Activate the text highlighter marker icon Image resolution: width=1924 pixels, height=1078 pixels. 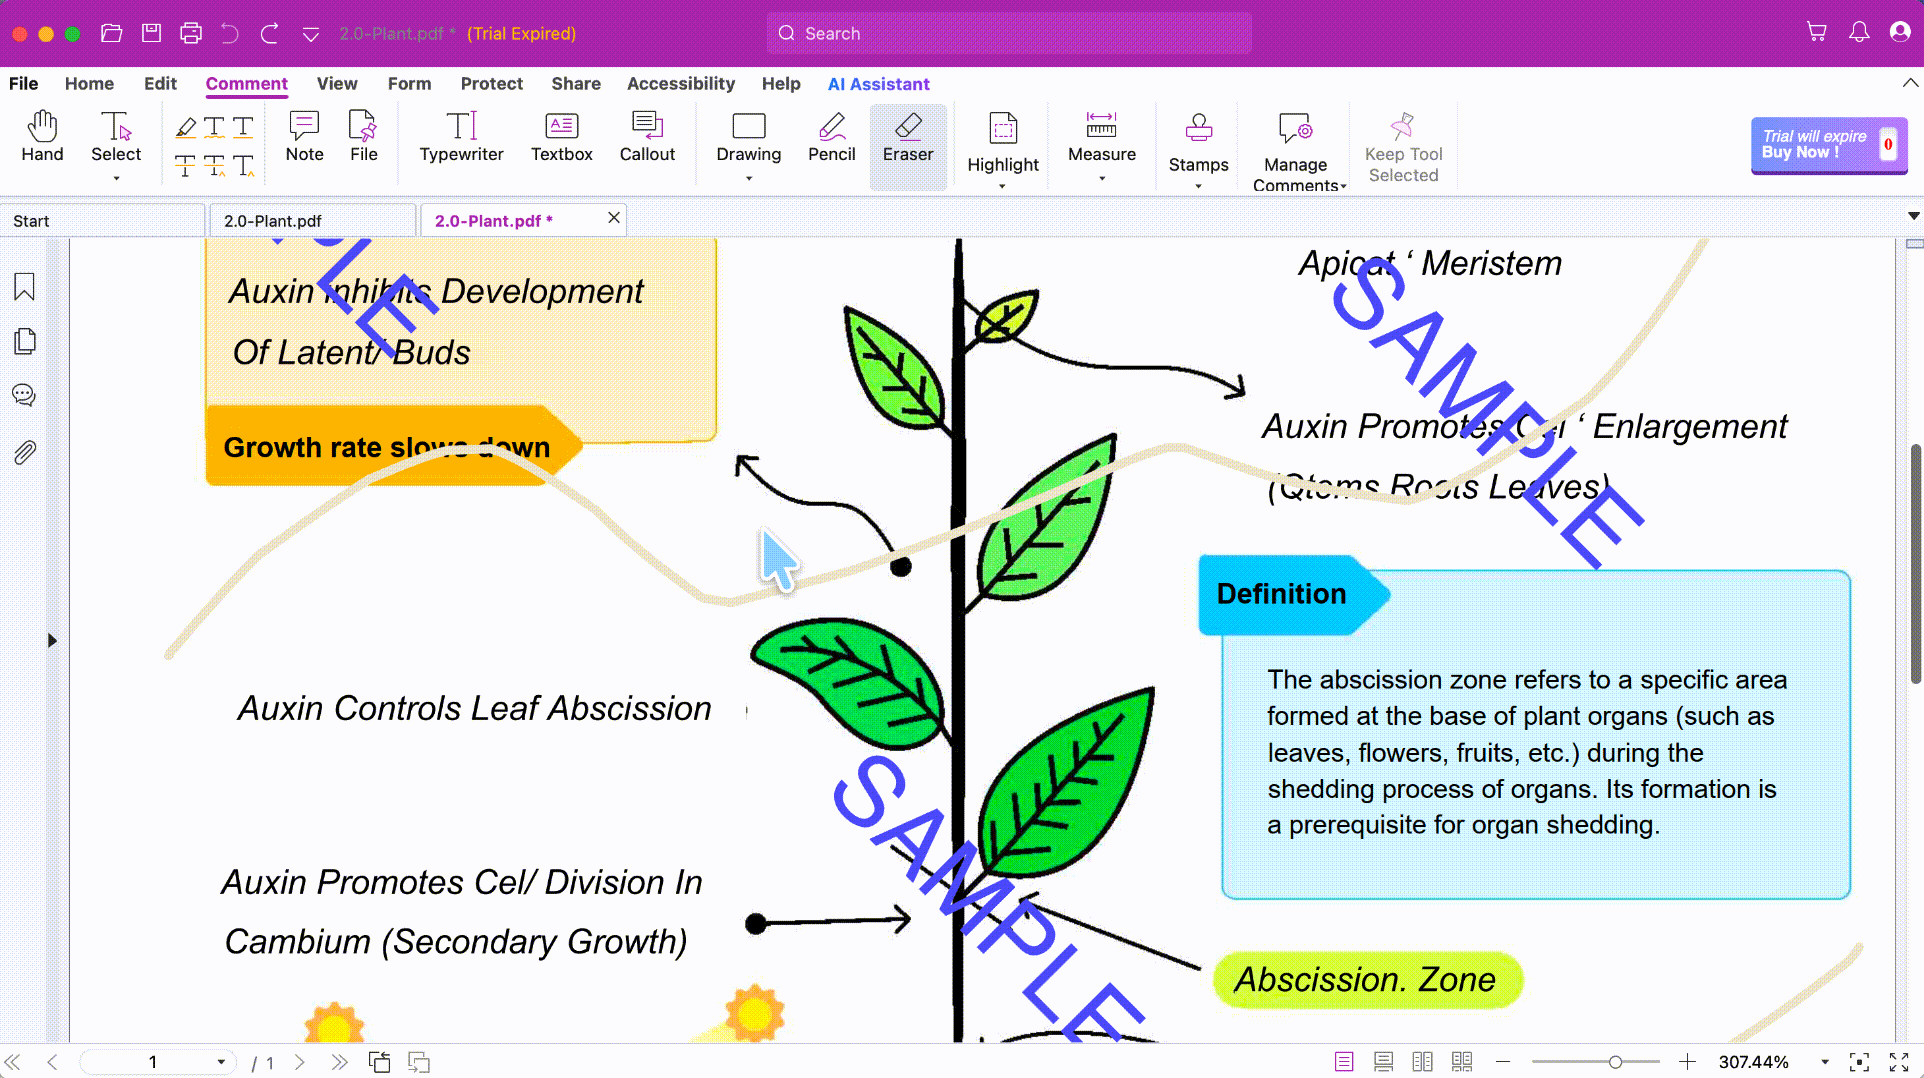pos(186,127)
